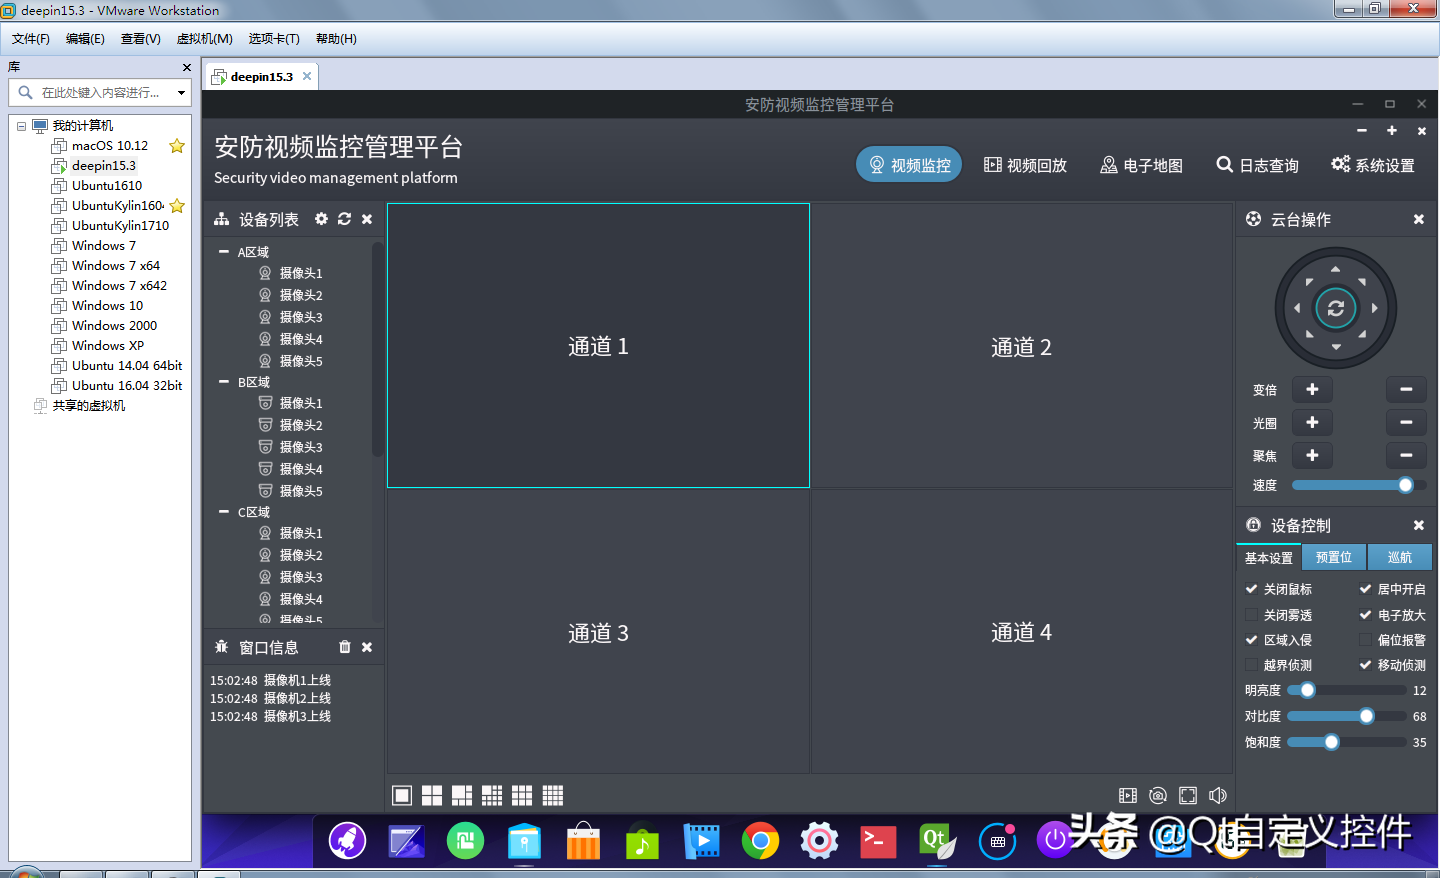Screen dimensions: 1440x878
Task: Clear window info with trash icon
Action: coord(344,647)
